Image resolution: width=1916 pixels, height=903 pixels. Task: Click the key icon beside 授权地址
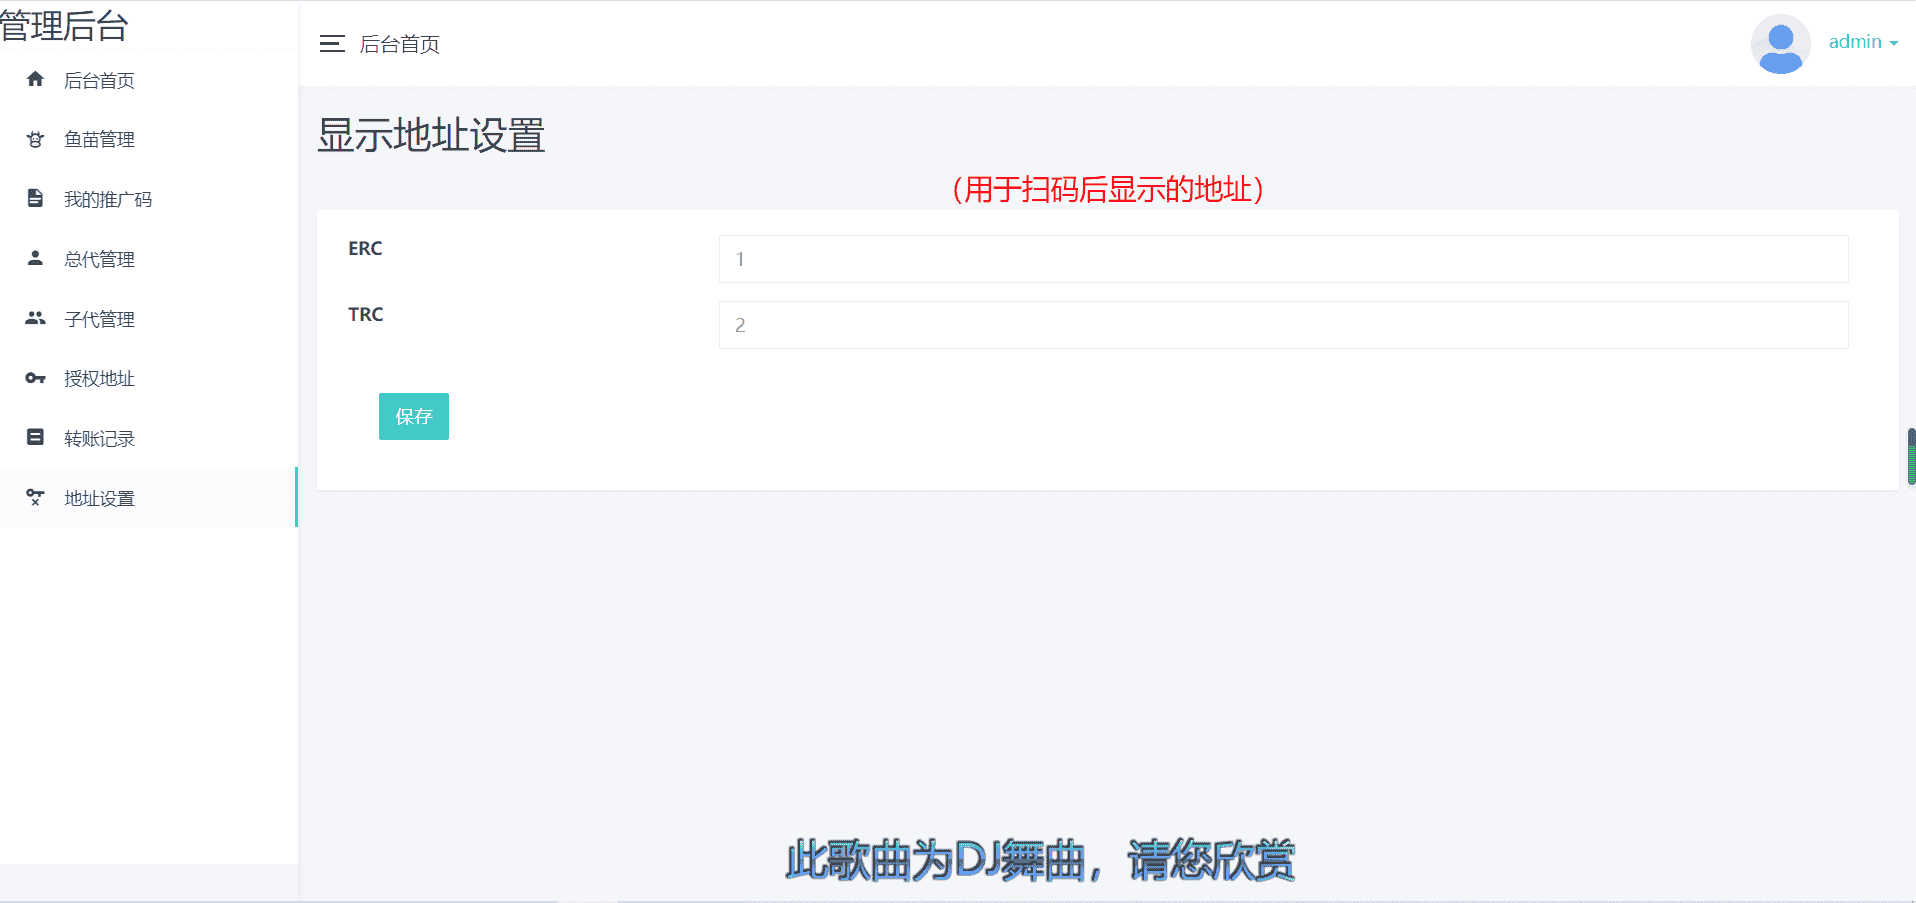(35, 378)
